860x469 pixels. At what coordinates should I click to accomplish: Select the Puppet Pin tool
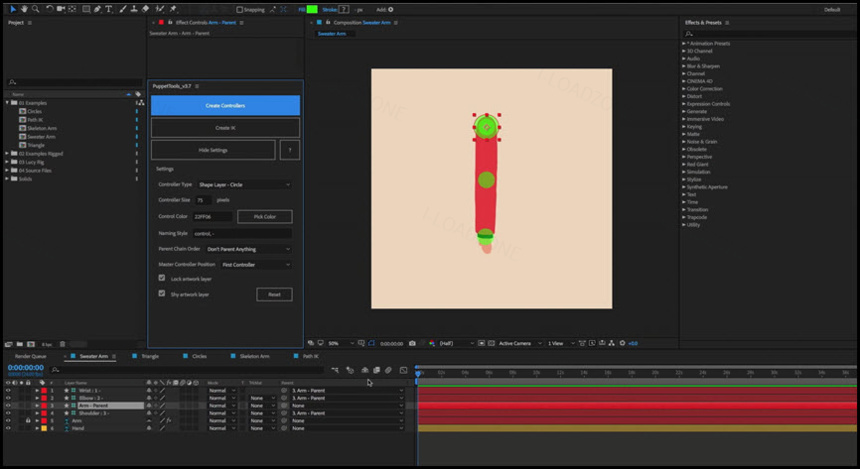coord(173,9)
